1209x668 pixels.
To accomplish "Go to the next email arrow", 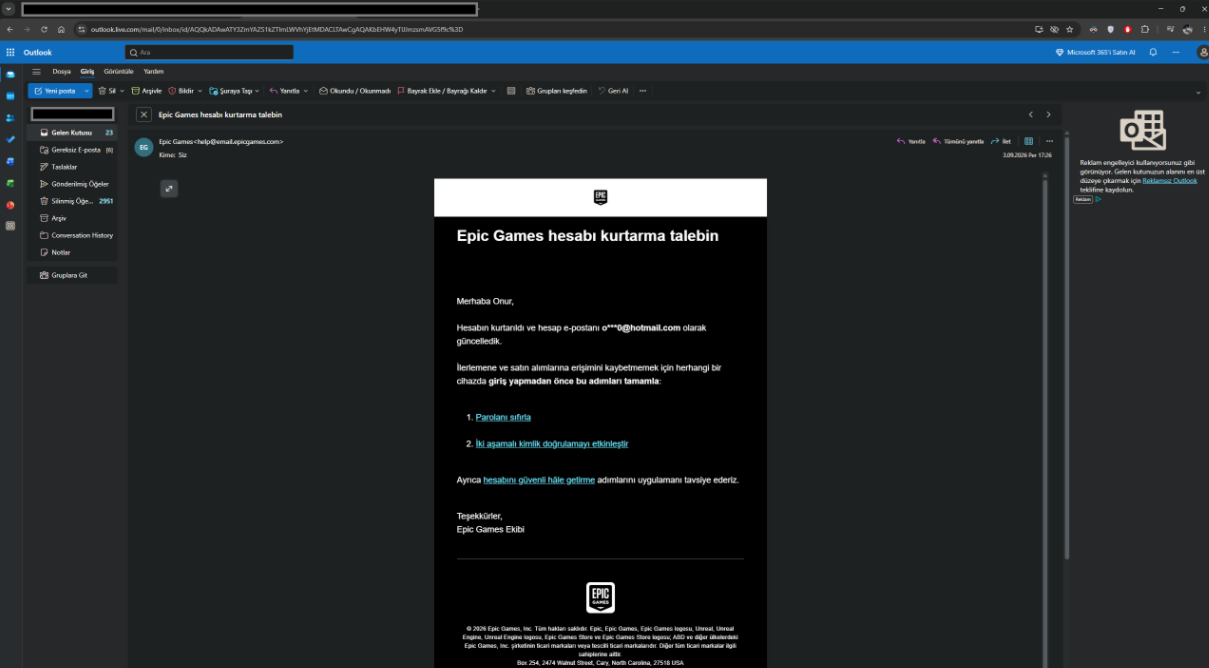I will pyautogui.click(x=1048, y=115).
